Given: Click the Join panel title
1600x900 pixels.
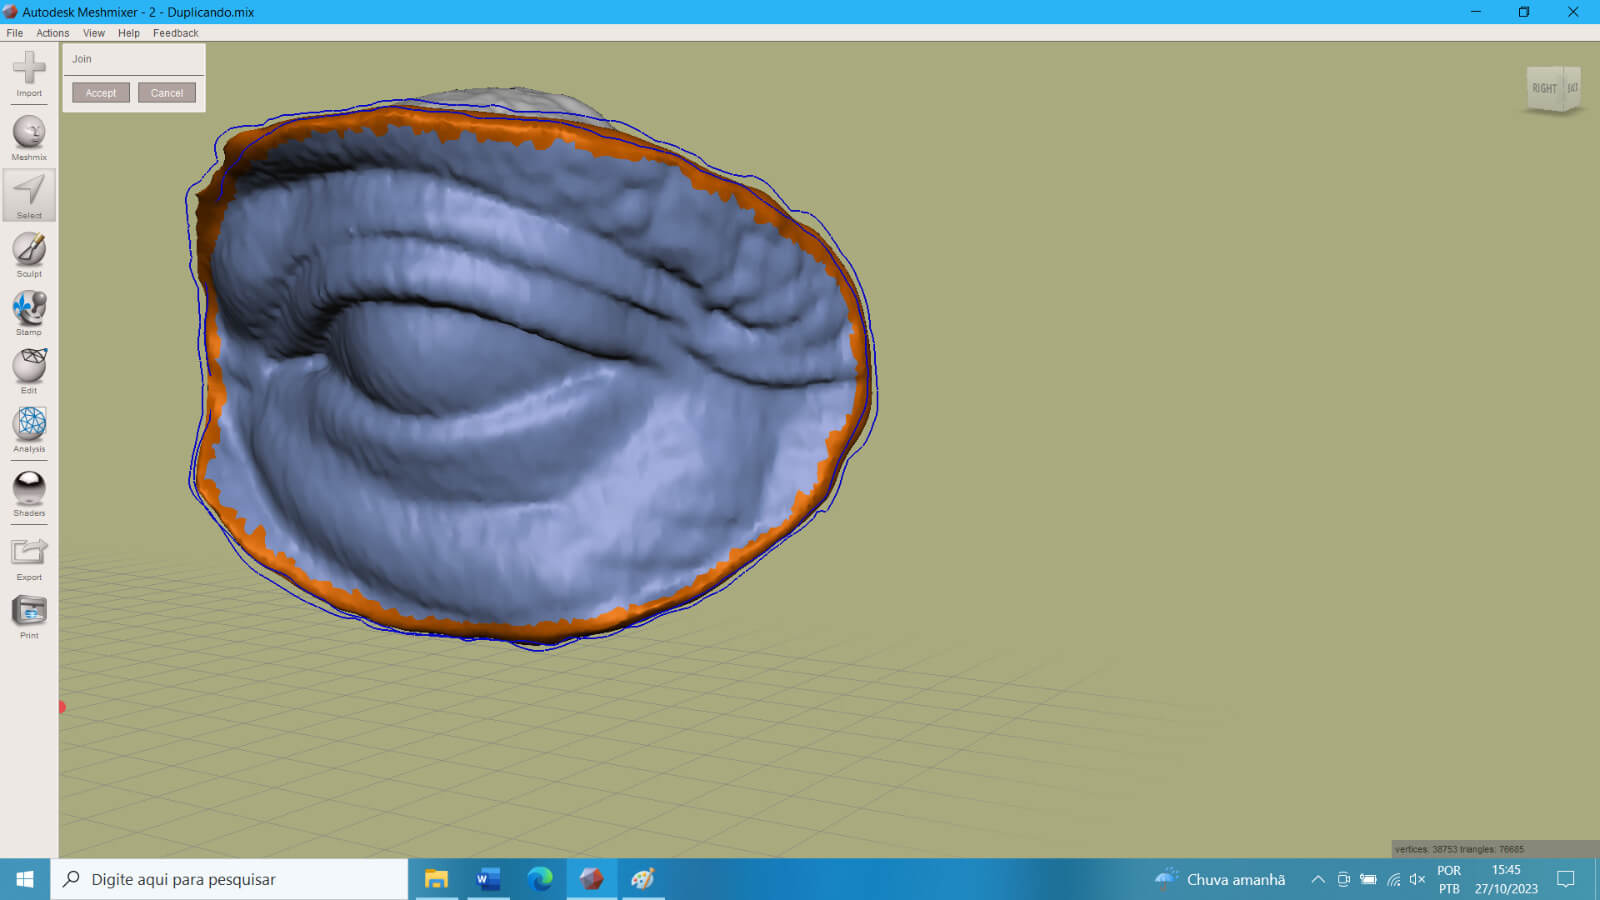Looking at the screenshot, I should [82, 59].
